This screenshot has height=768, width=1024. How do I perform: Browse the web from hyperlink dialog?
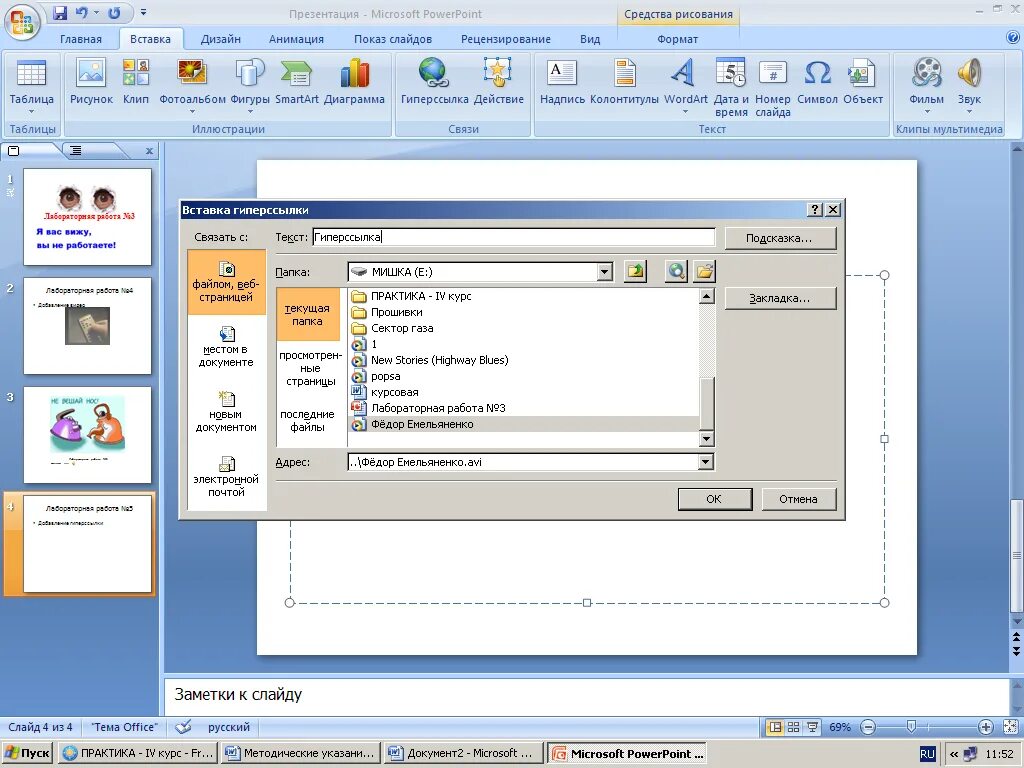(x=676, y=271)
